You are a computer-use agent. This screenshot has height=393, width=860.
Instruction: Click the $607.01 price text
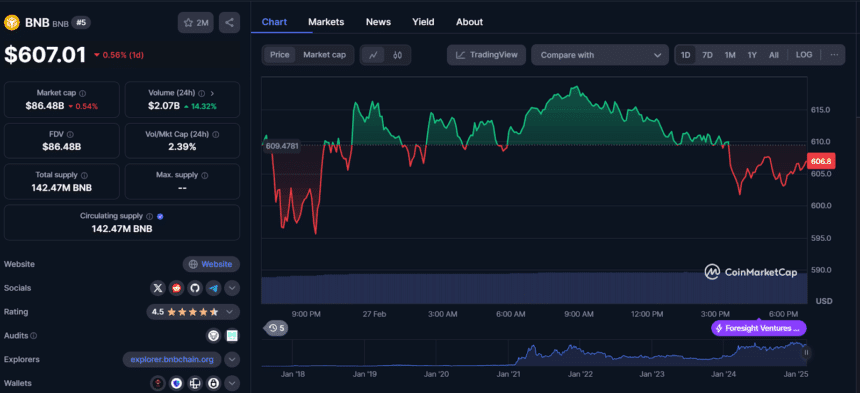[46, 55]
